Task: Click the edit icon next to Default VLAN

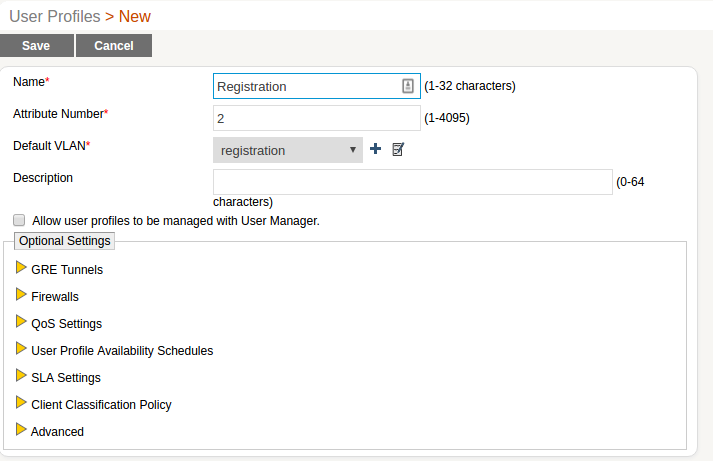Action: (x=398, y=150)
